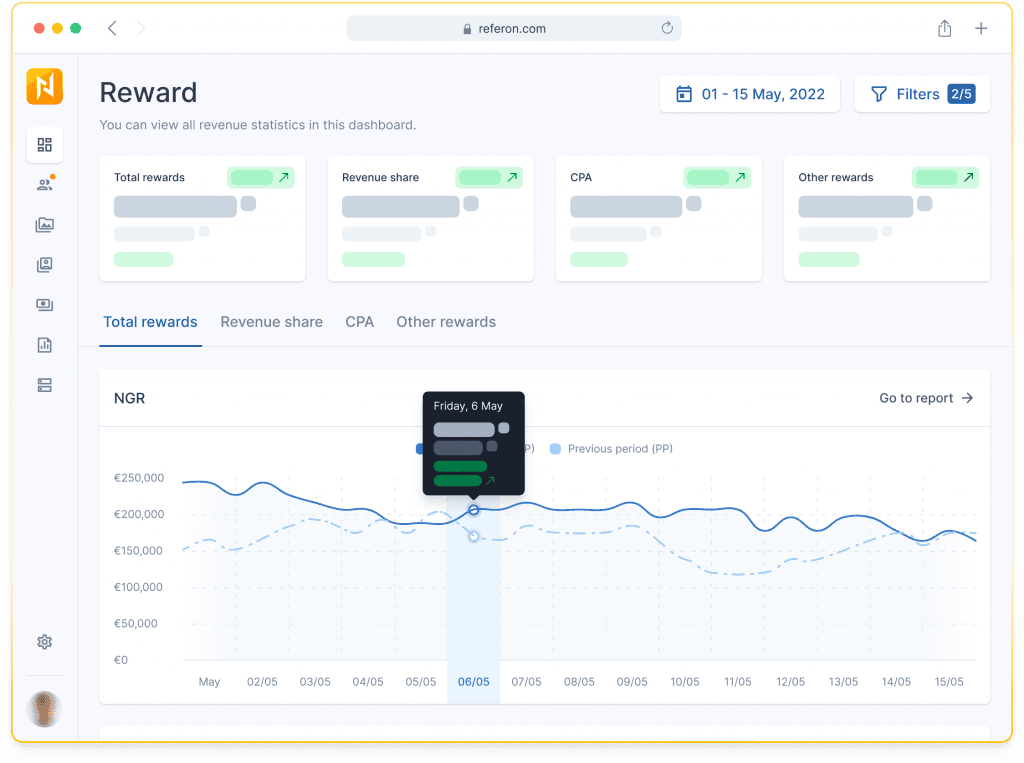This screenshot has height=763, width=1024.
Task: Click the Friday, 6 May tooltip heading
Action: [468, 406]
